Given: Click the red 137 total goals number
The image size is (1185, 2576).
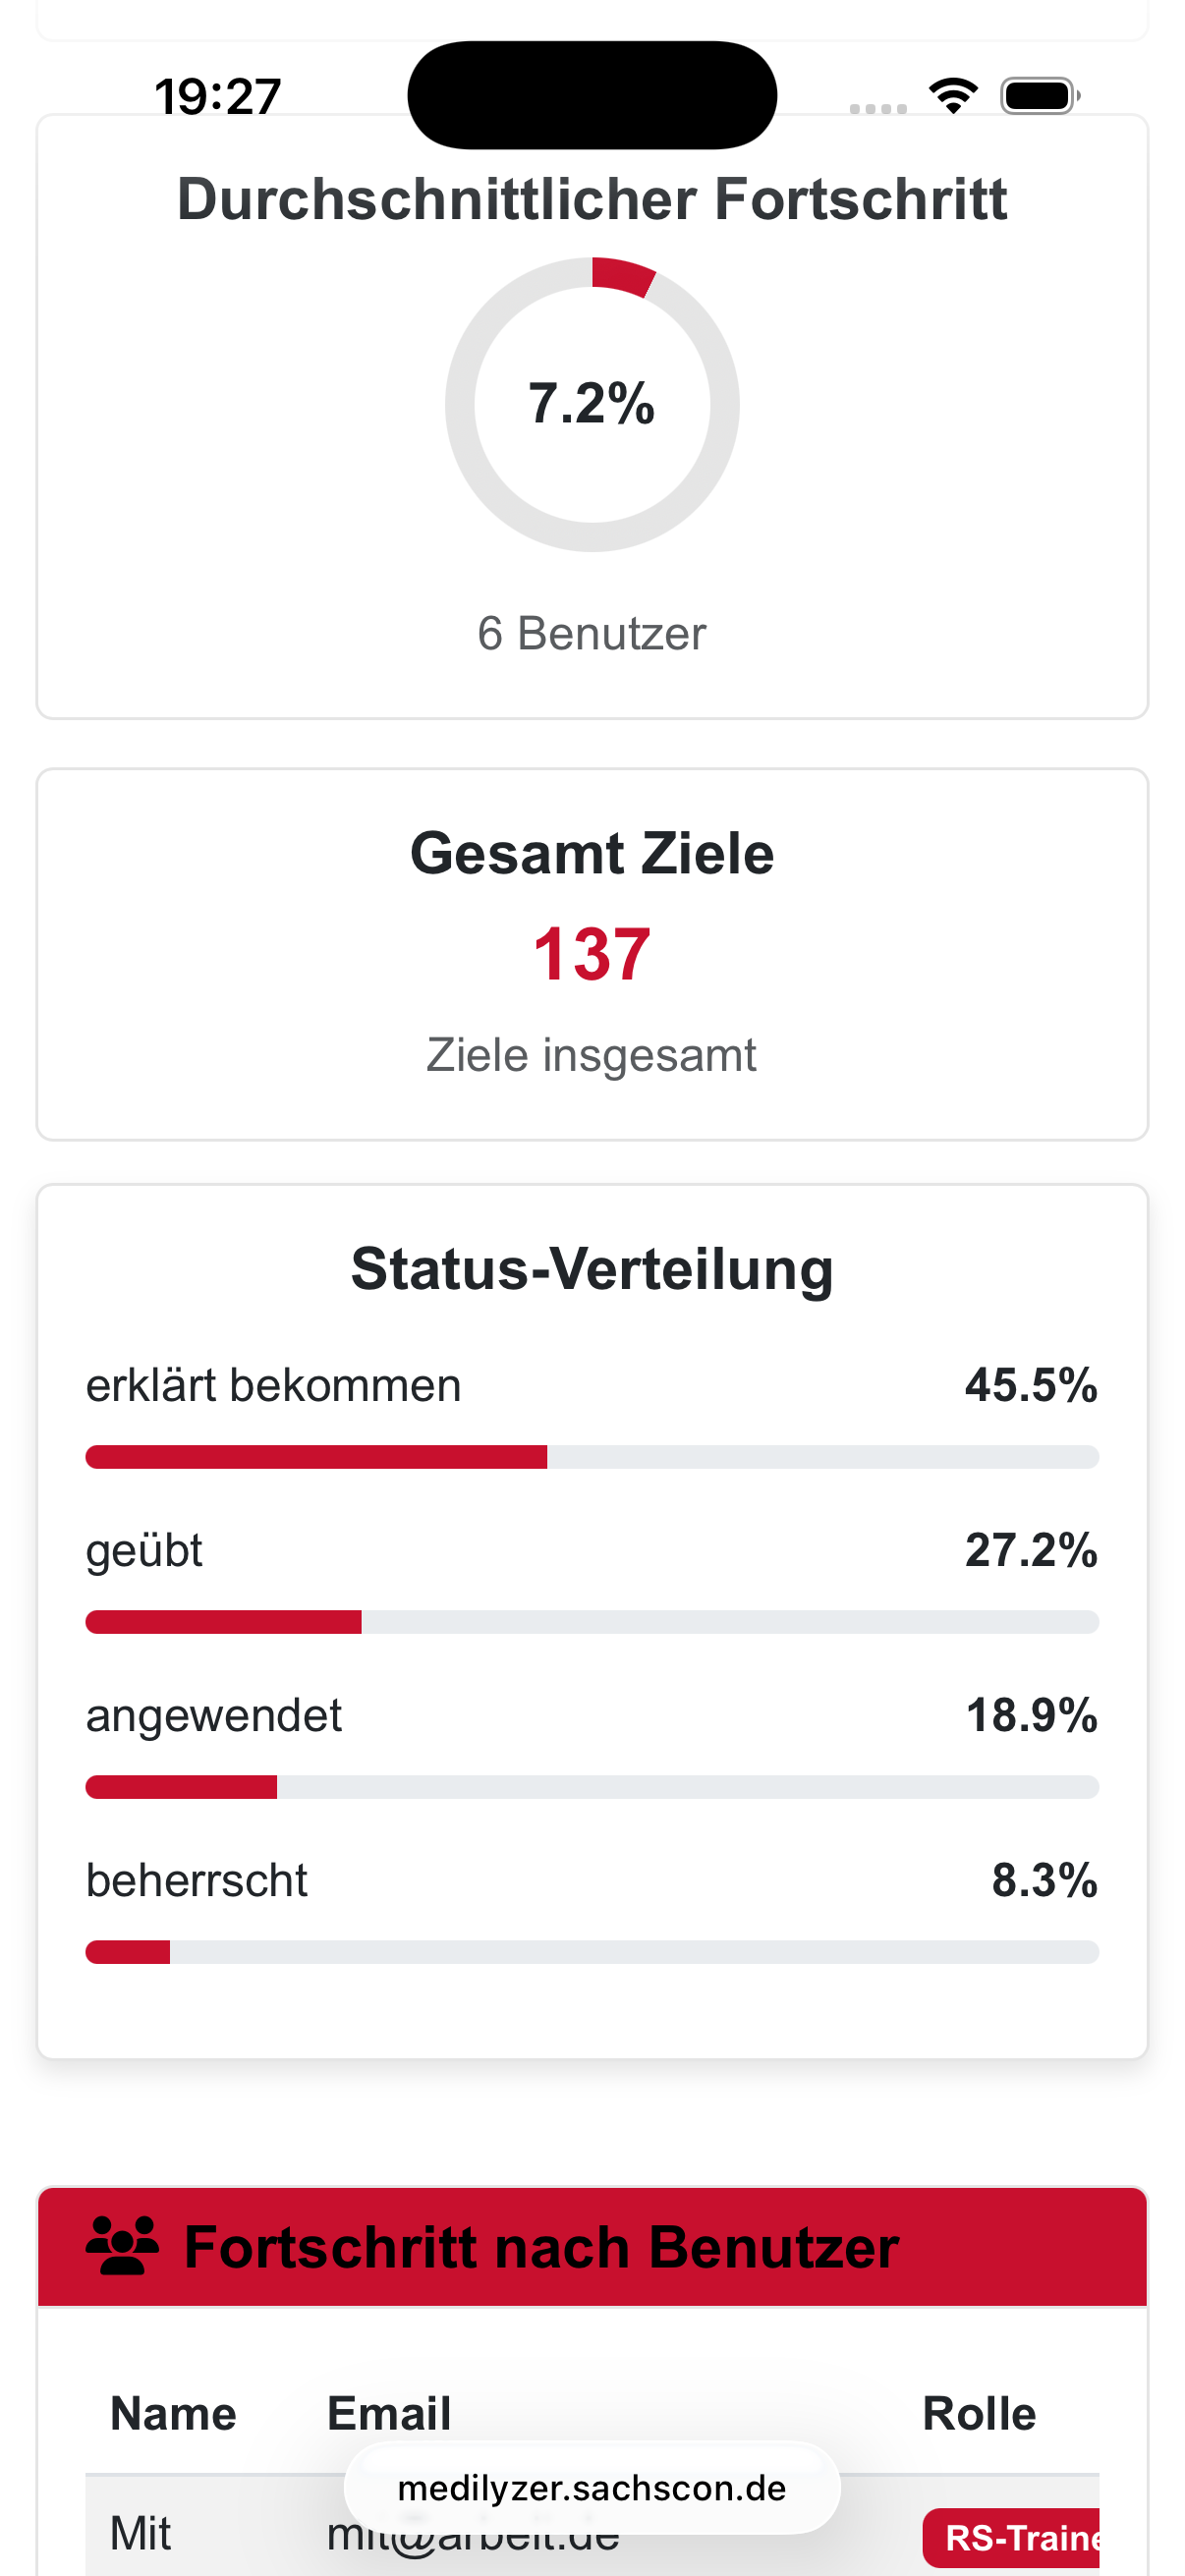Looking at the screenshot, I should (x=592, y=954).
